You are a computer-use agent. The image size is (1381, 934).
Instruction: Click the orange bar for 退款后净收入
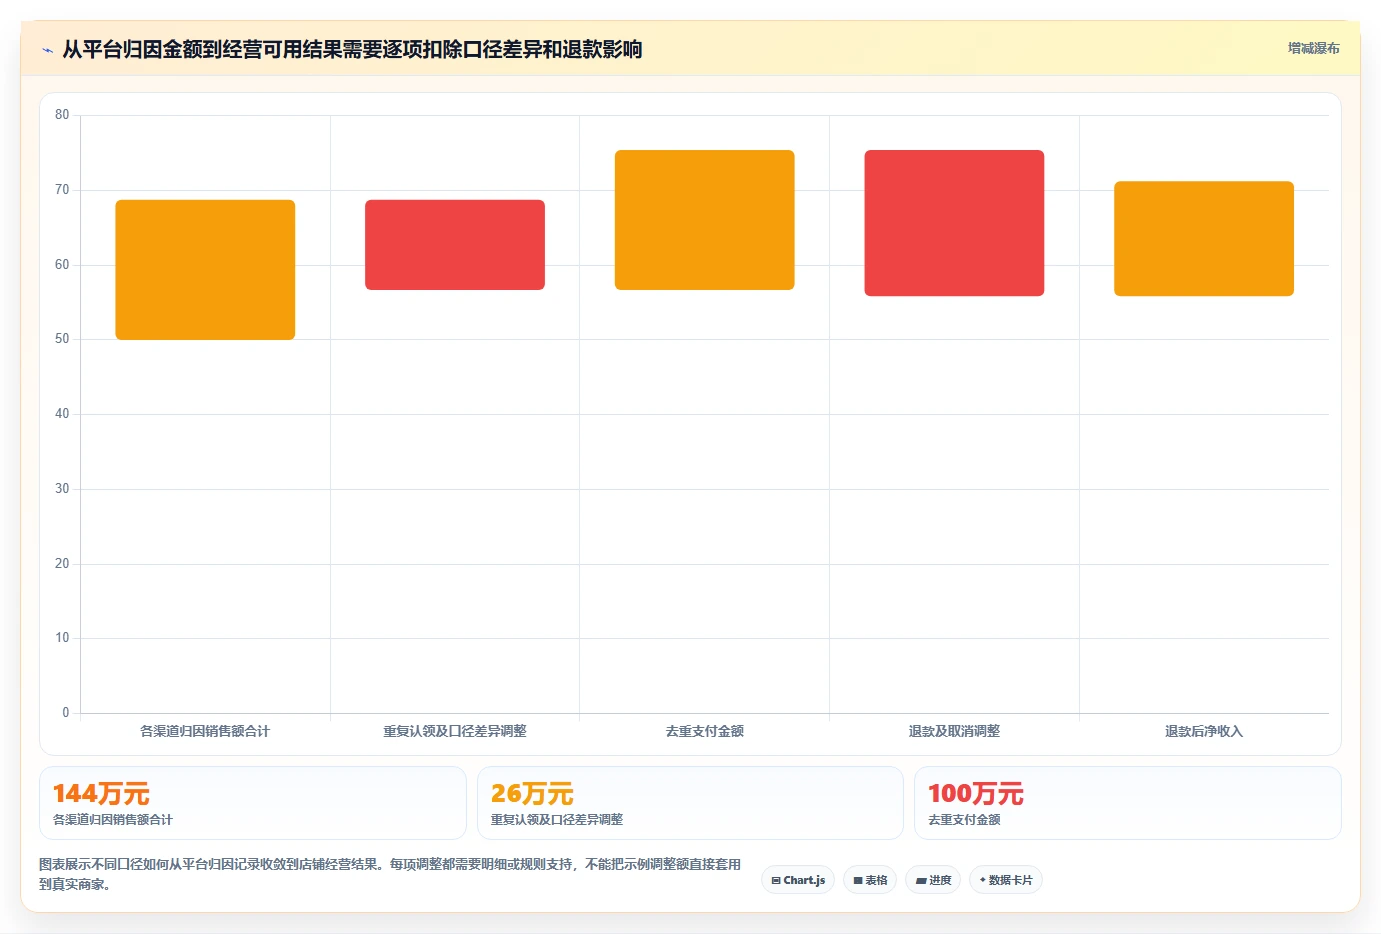(x=1204, y=239)
